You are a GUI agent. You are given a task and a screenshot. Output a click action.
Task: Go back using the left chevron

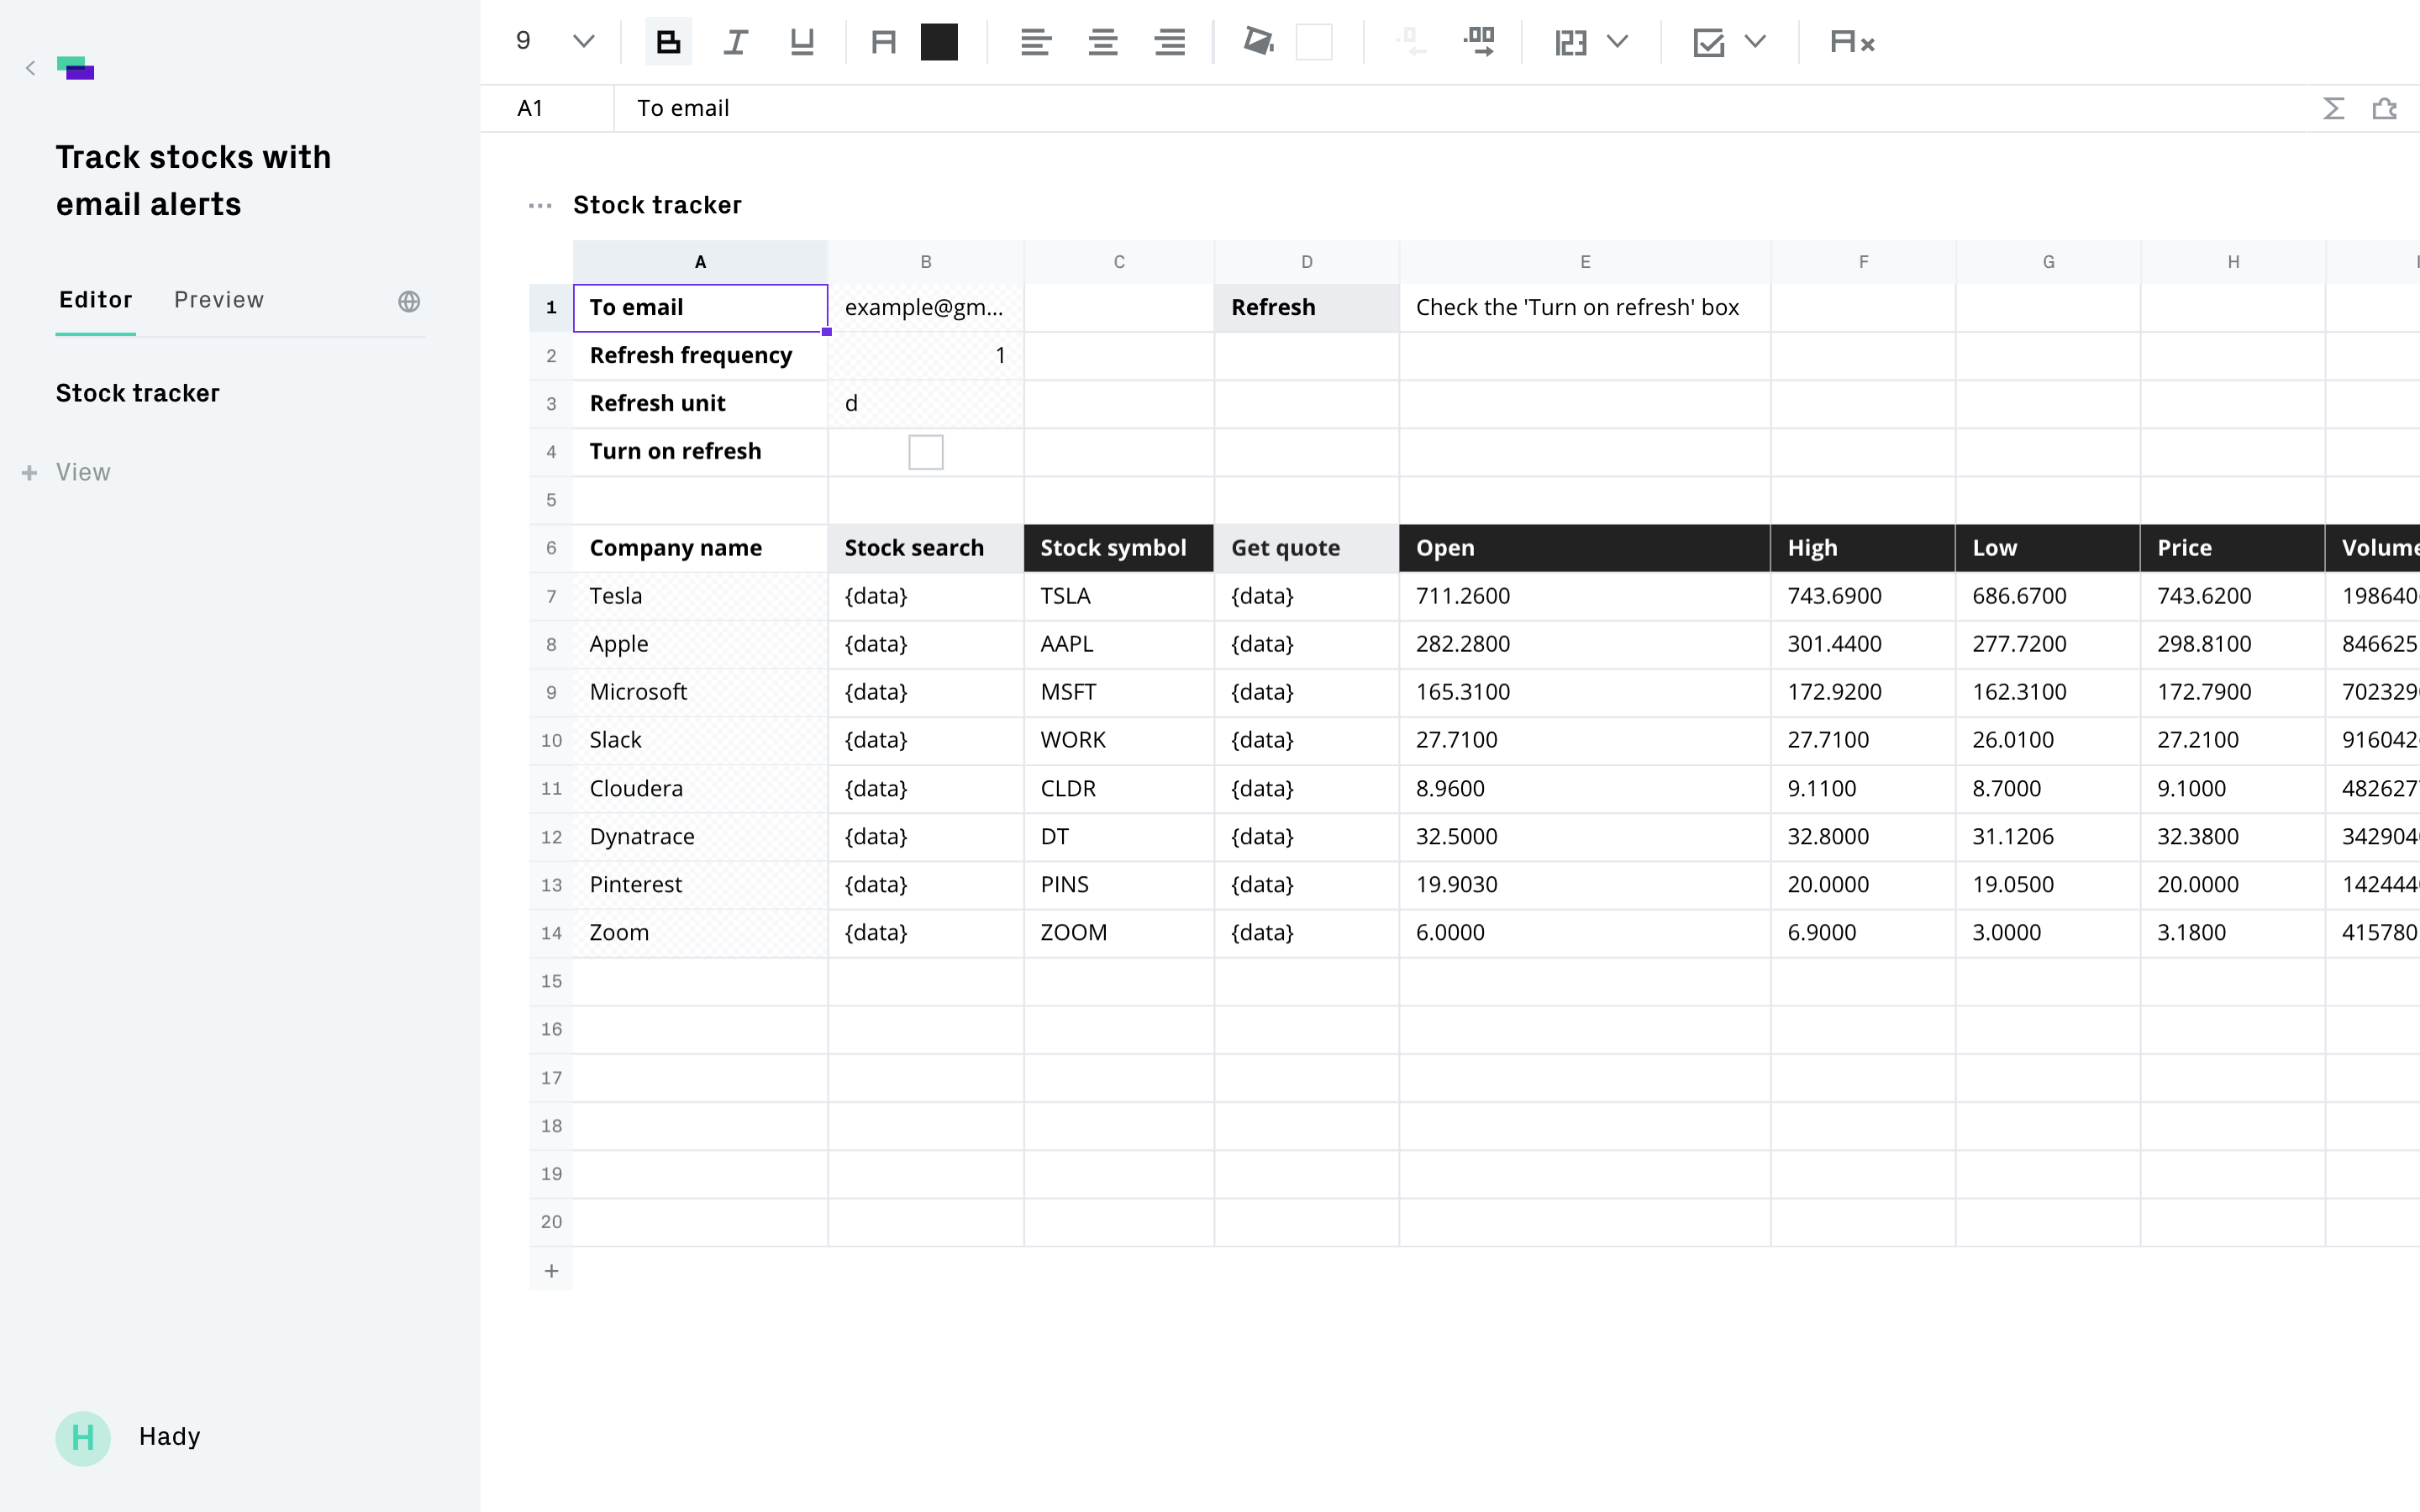(31, 68)
